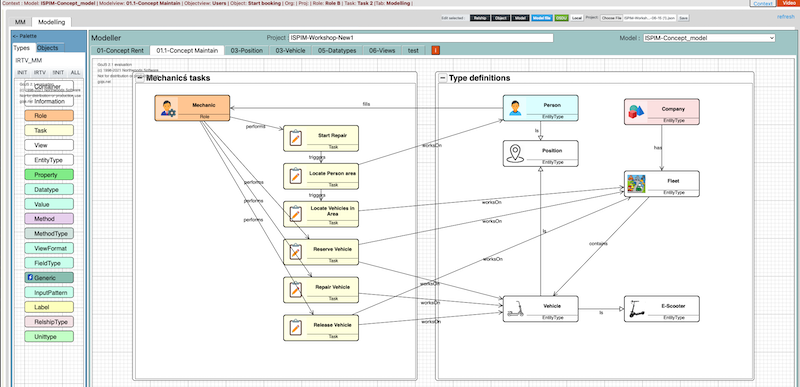Click the Person entity avatar icon
The width and height of the screenshot is (800, 387).
tap(515, 108)
